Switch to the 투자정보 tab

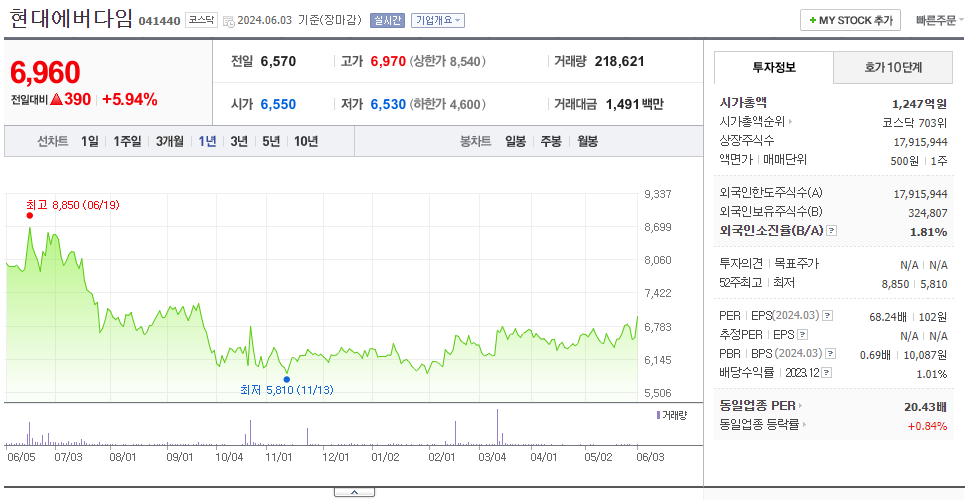click(x=774, y=68)
